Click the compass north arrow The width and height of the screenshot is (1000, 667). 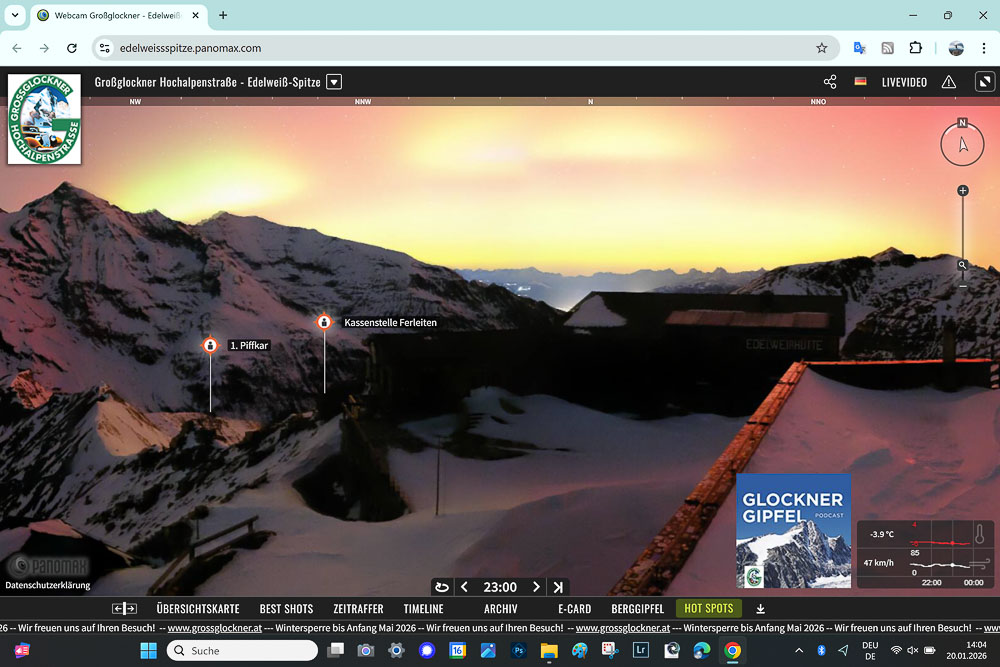pos(963,145)
